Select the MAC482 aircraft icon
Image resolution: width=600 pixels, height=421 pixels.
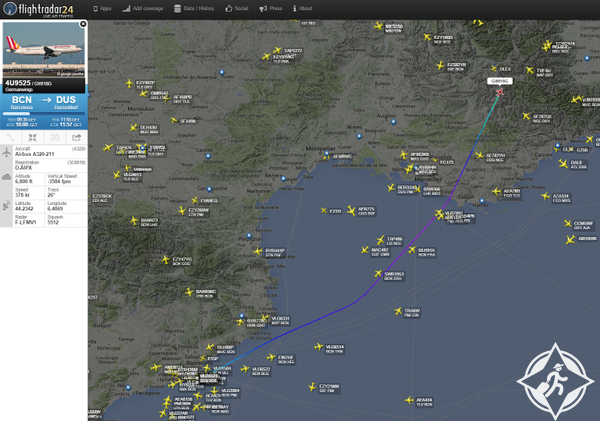365,250
